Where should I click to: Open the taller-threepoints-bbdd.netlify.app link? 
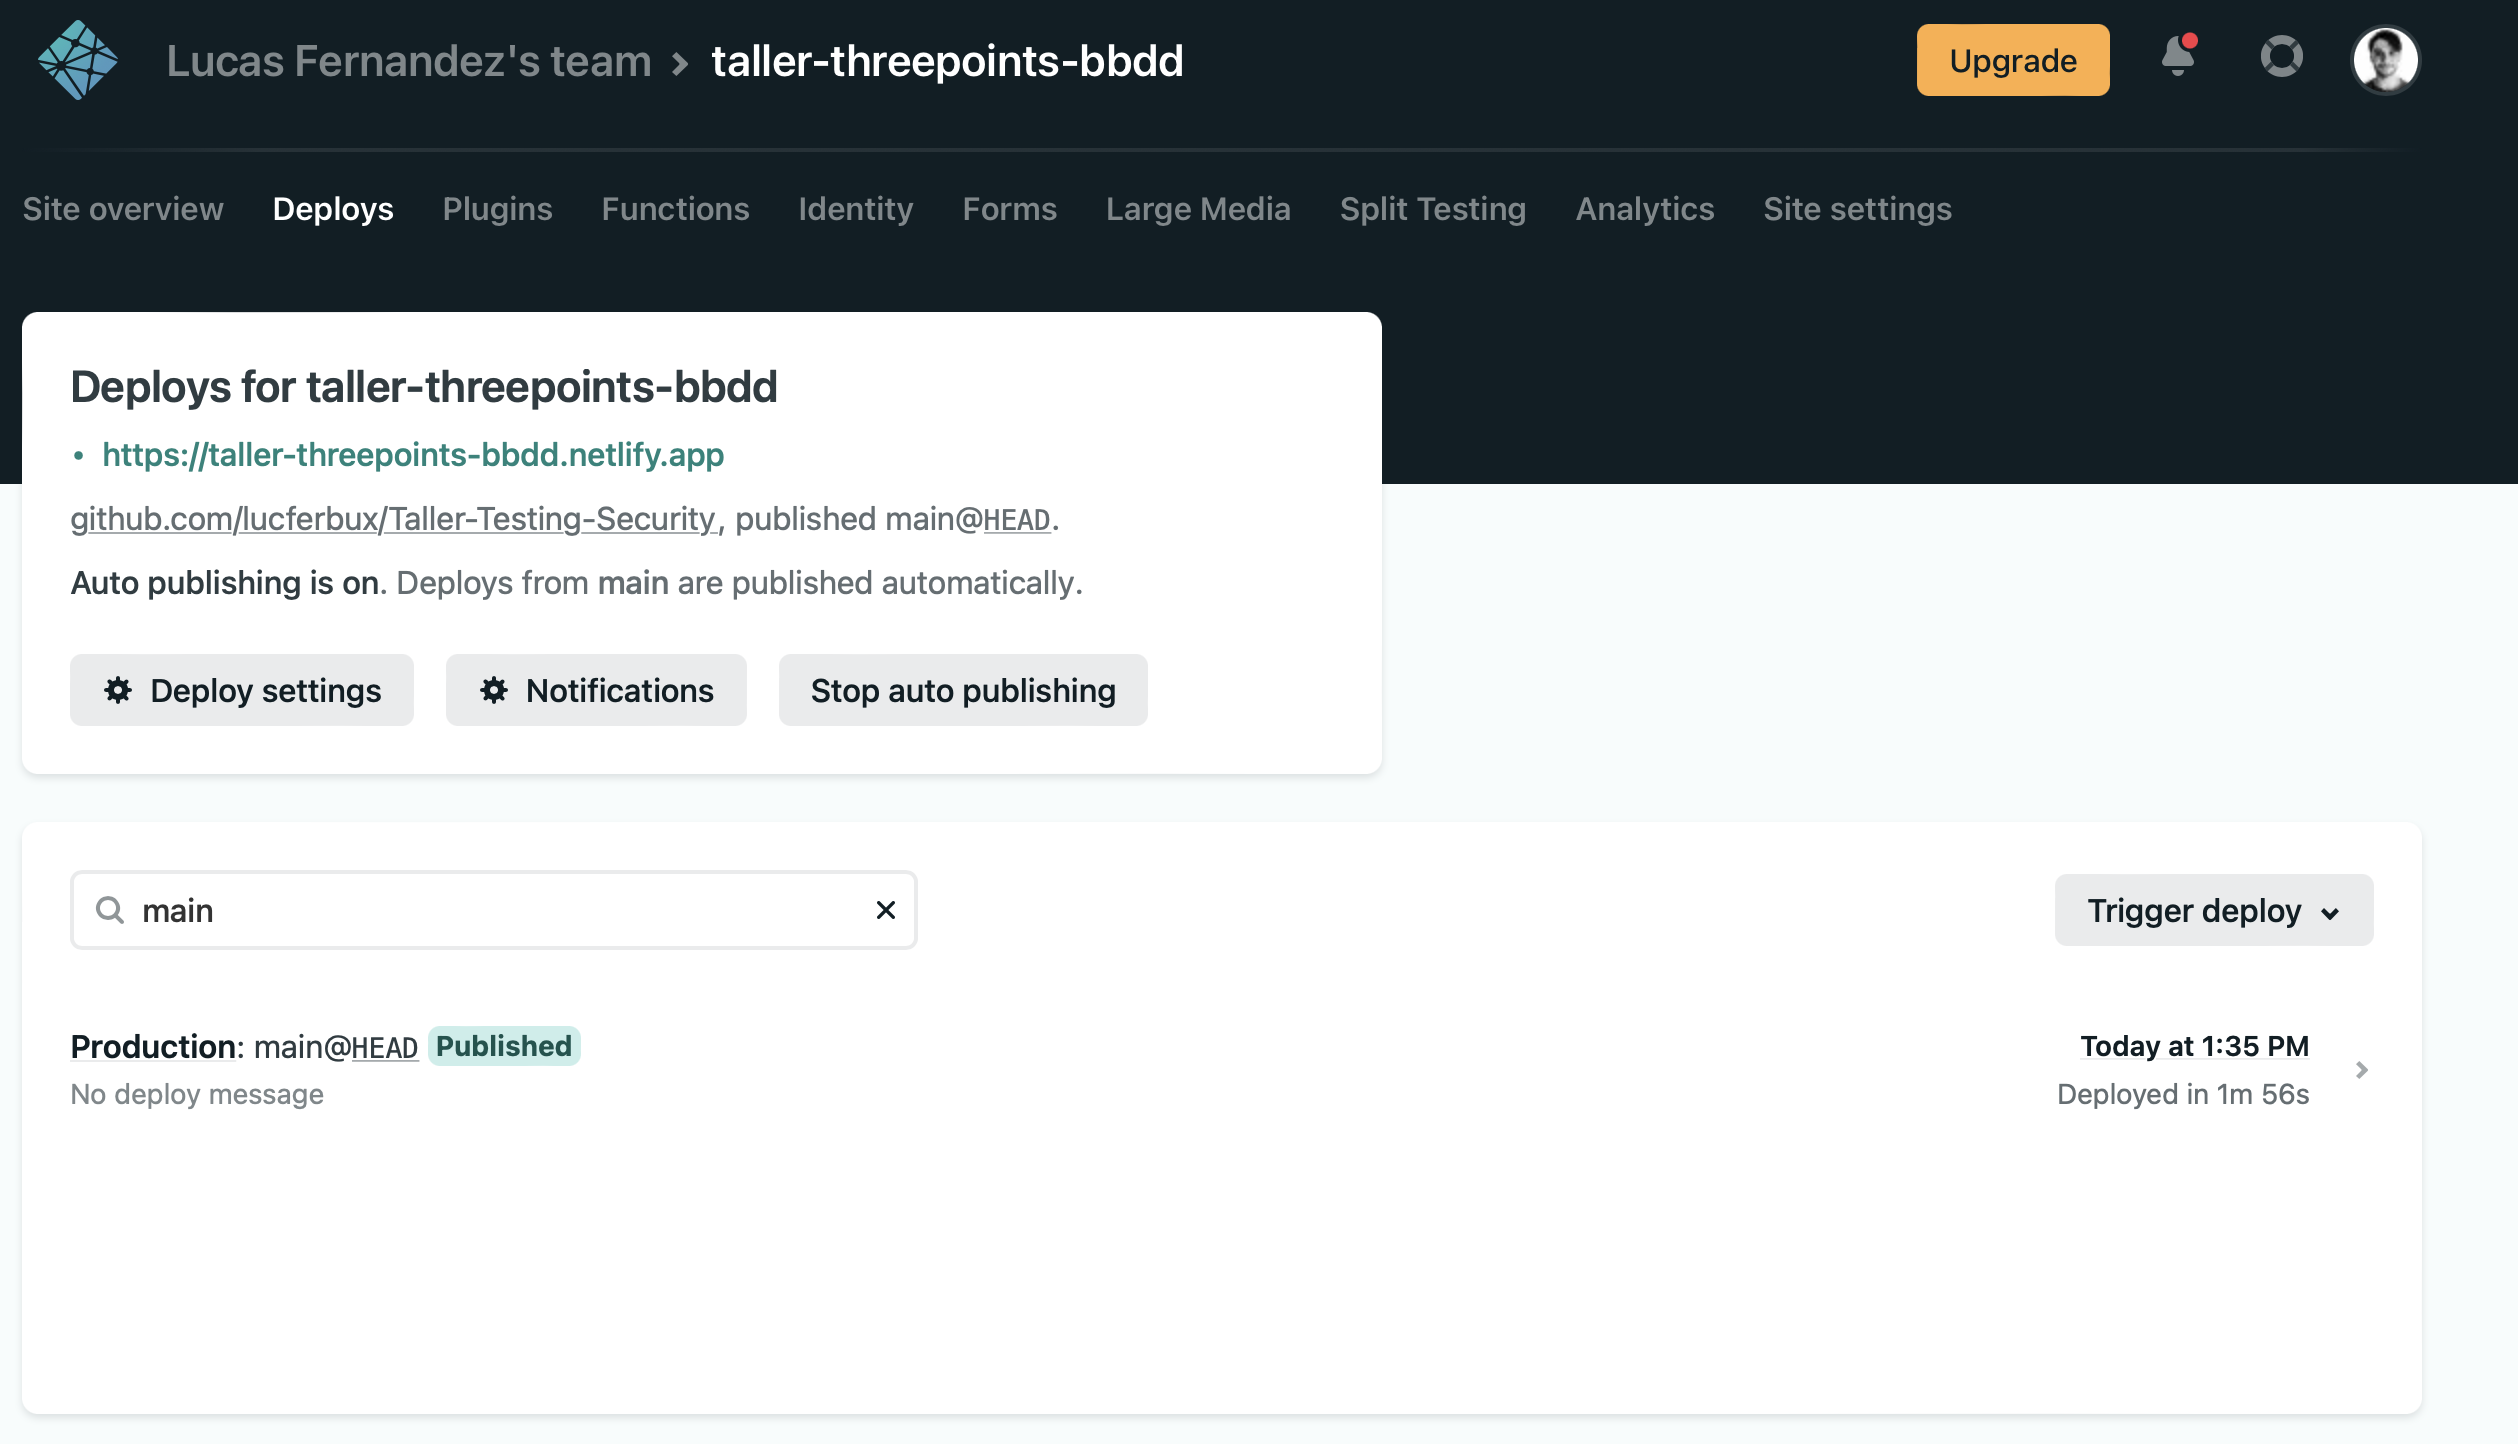click(413, 455)
